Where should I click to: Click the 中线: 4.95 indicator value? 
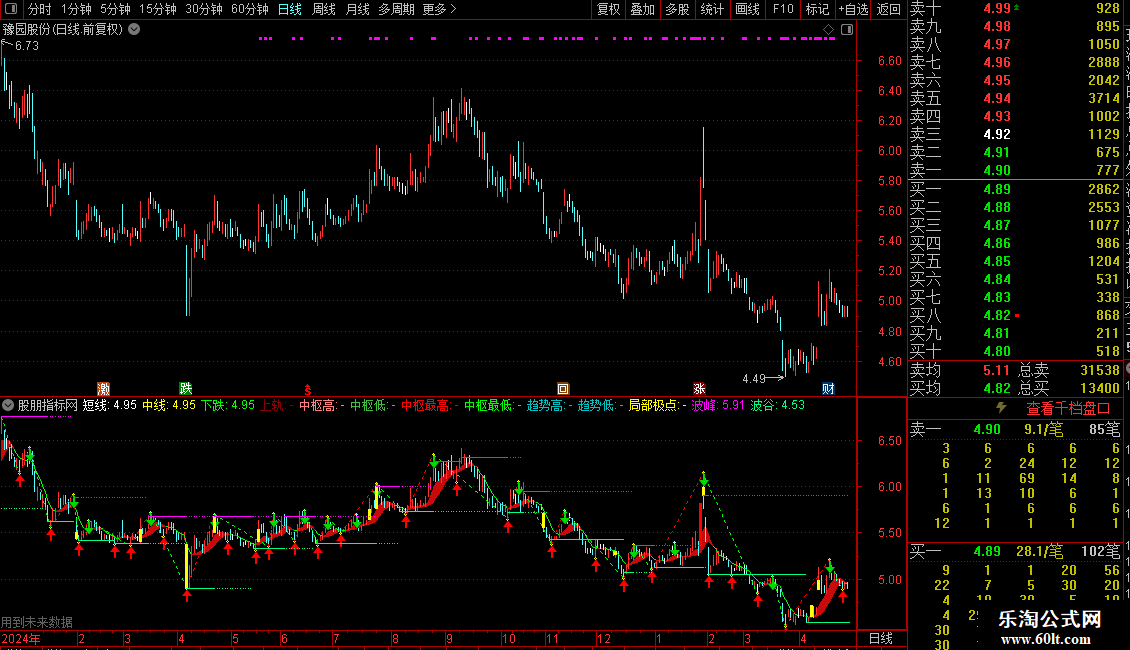169,405
